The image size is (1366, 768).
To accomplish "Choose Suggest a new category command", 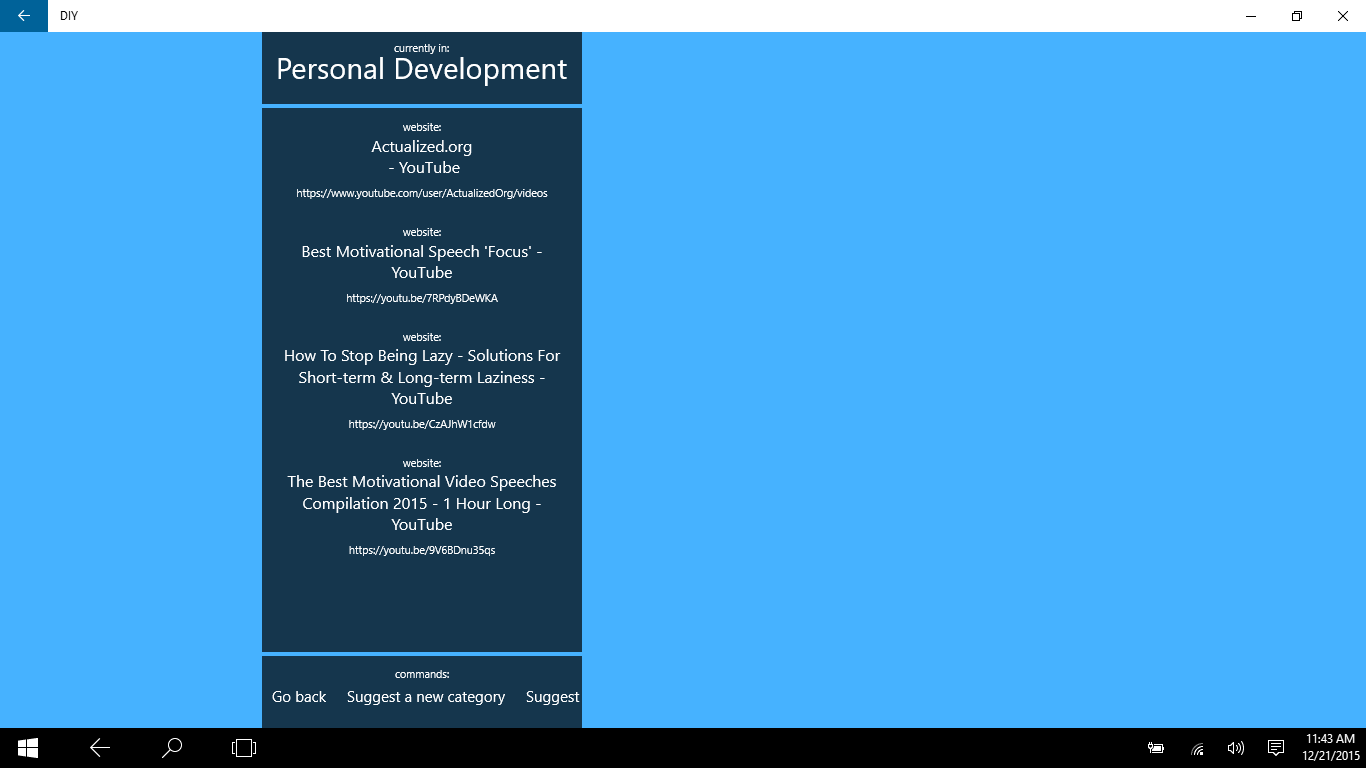I will (426, 697).
